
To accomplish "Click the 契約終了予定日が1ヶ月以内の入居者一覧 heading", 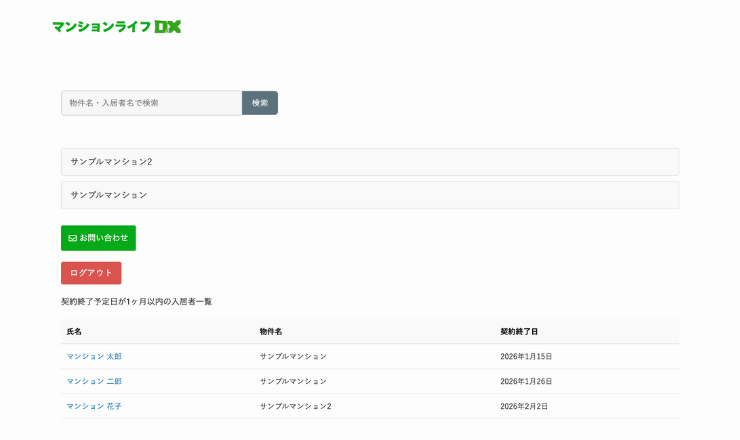I will coord(136,301).
